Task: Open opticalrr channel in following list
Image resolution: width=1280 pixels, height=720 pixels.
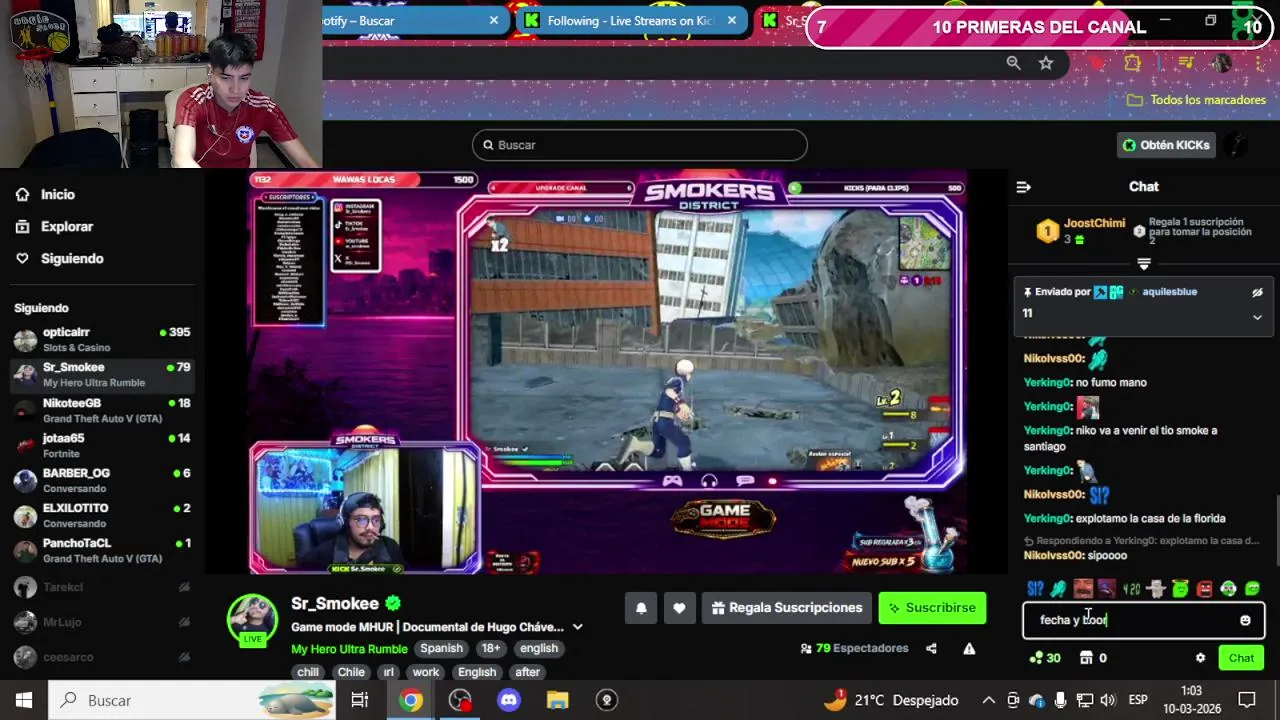Action: point(100,339)
